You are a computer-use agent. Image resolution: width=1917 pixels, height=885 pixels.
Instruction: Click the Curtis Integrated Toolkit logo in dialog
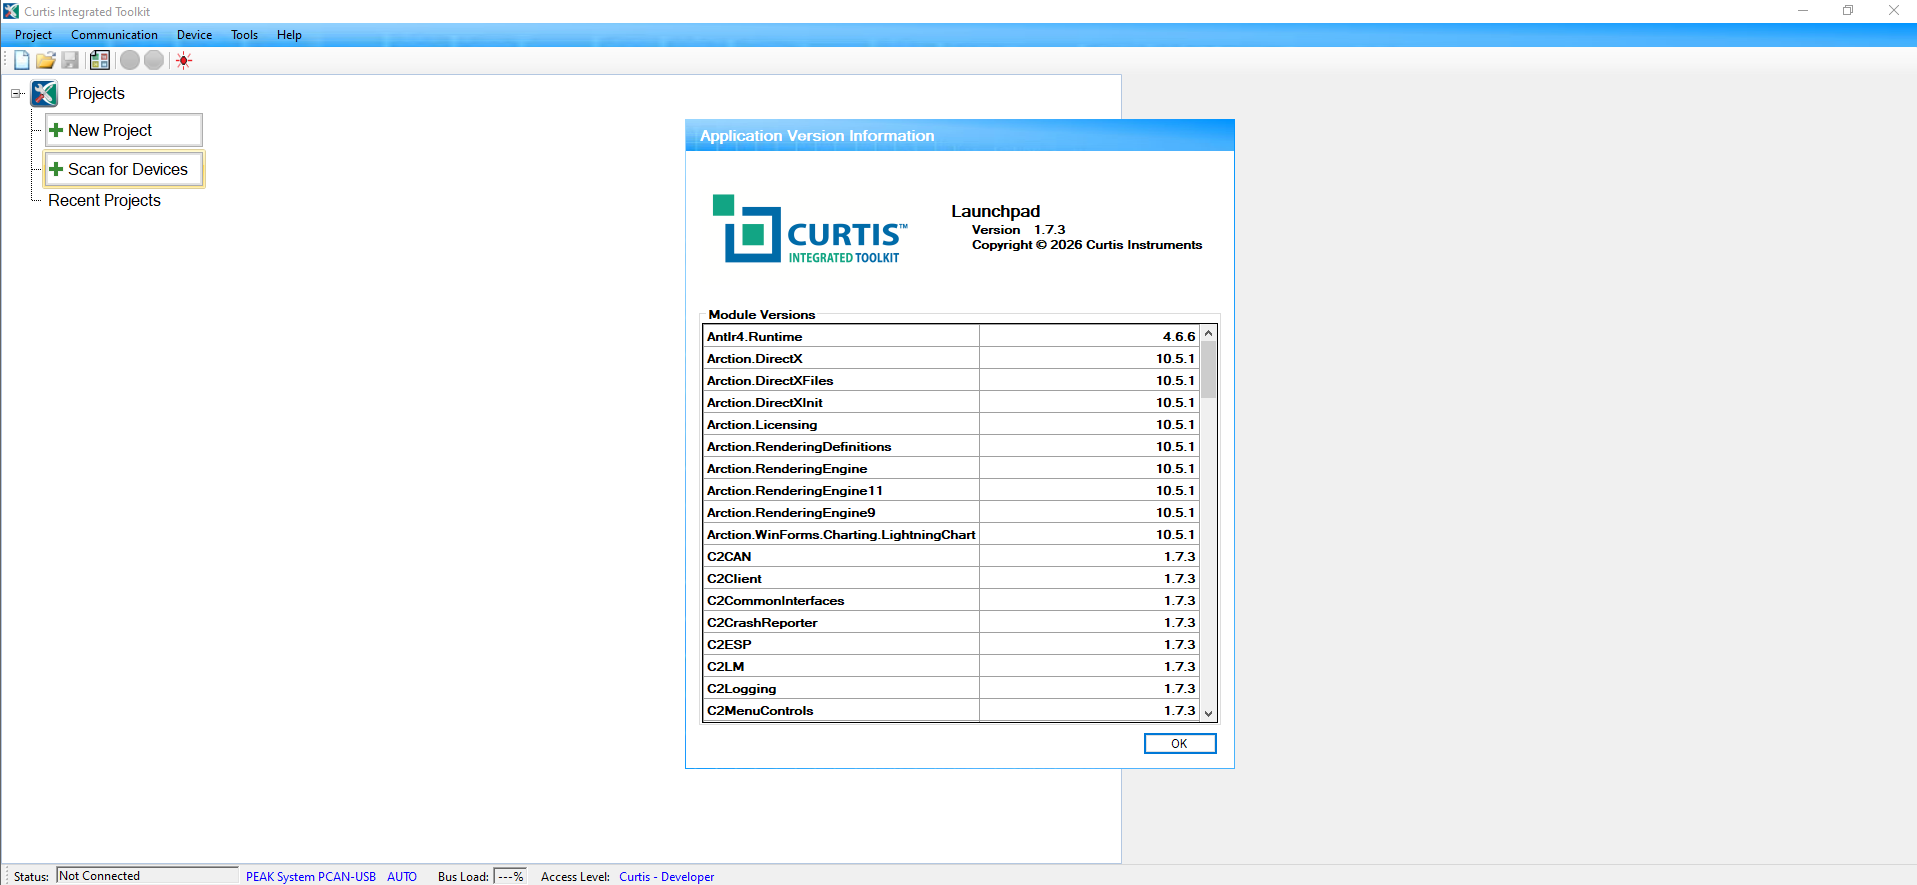tap(810, 229)
